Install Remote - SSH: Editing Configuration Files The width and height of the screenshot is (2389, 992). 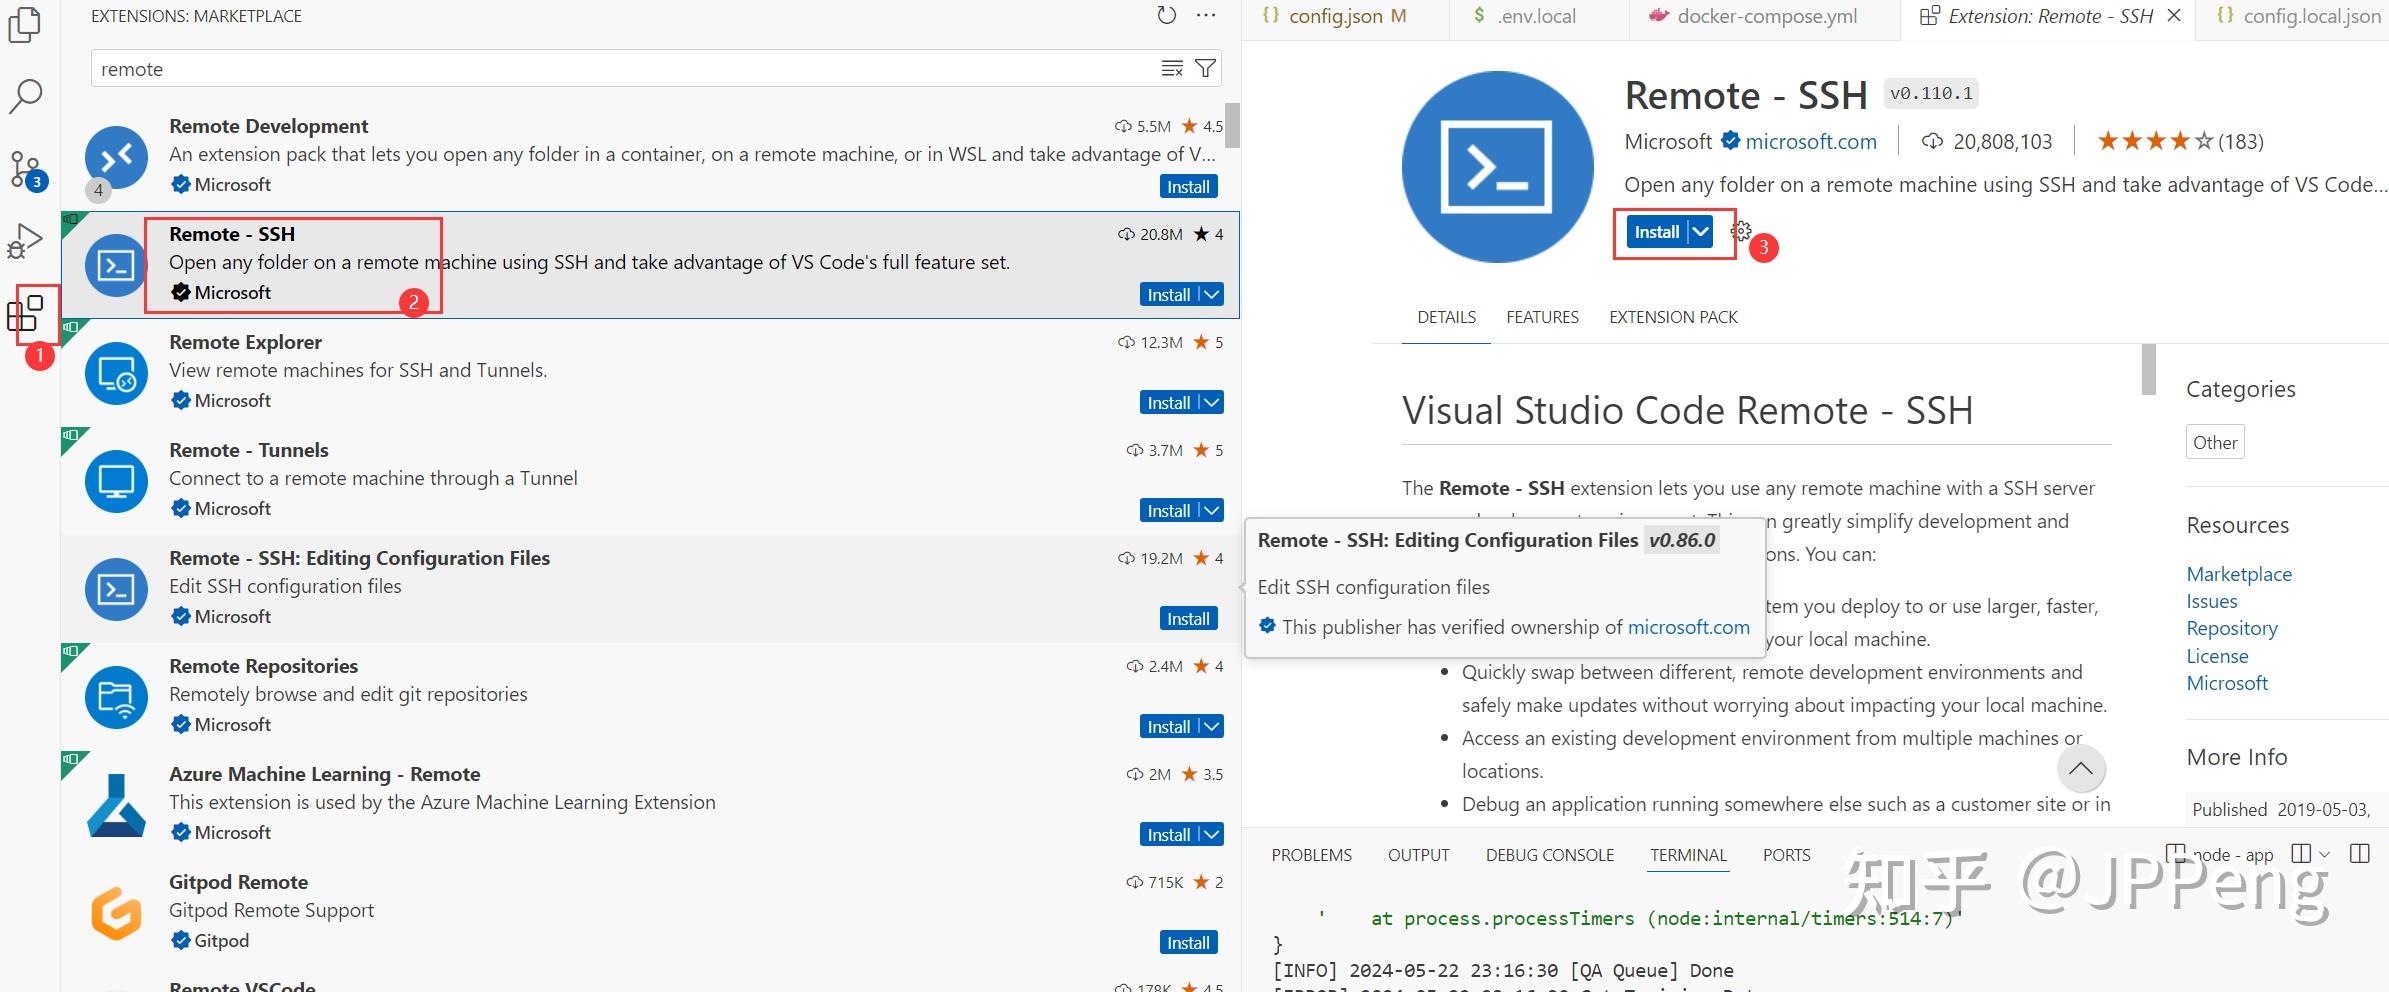point(1188,618)
